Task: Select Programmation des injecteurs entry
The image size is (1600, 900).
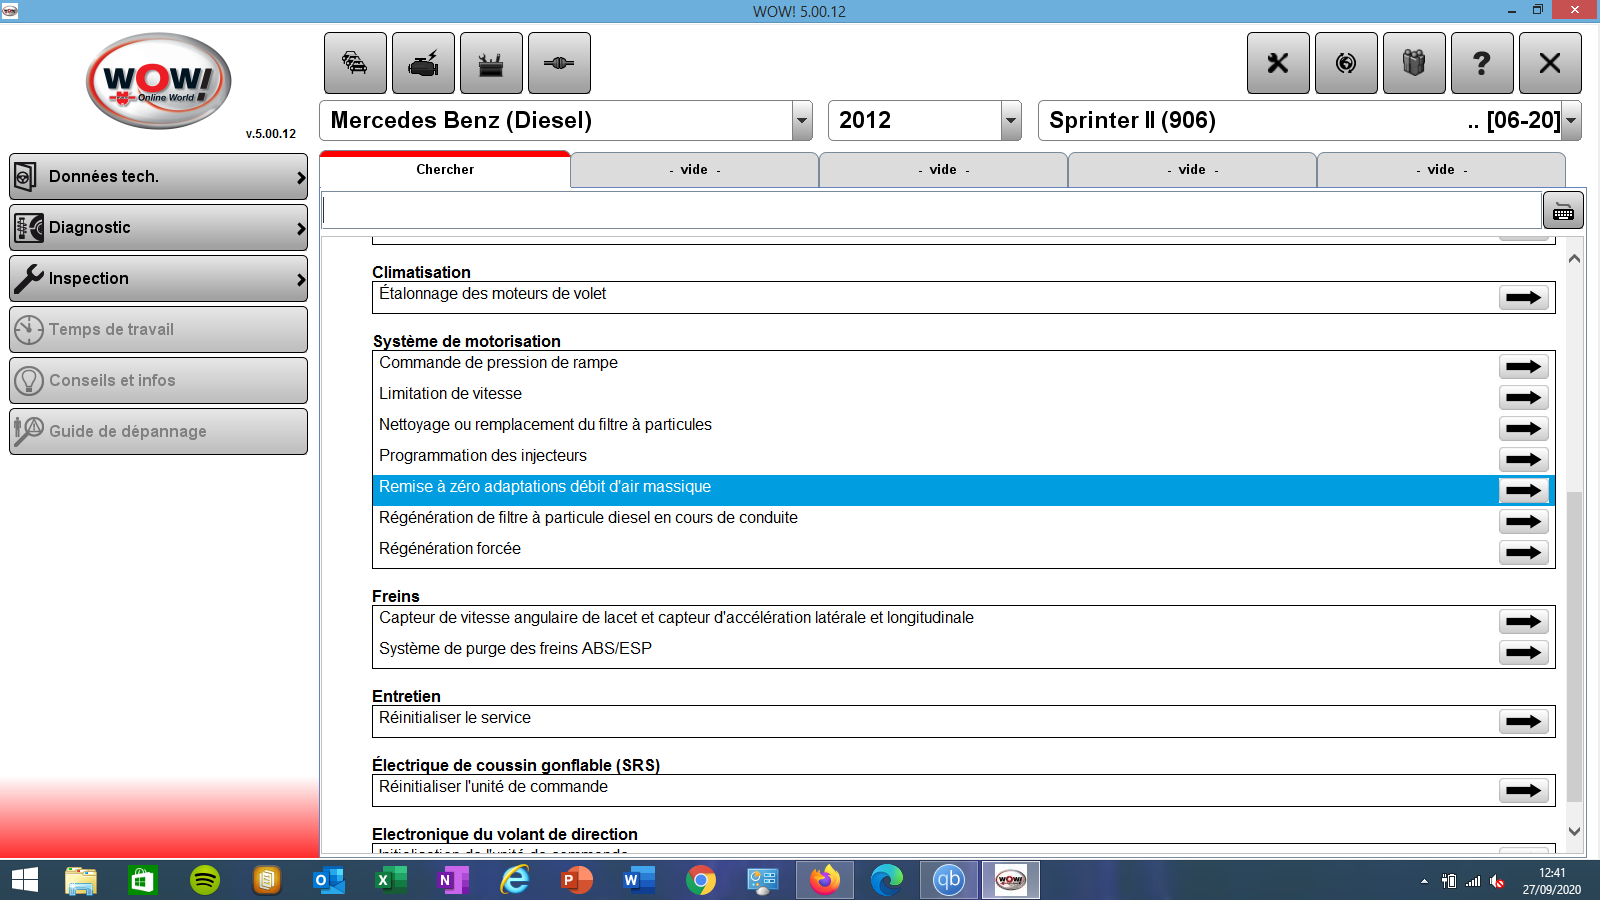Action: 483,456
